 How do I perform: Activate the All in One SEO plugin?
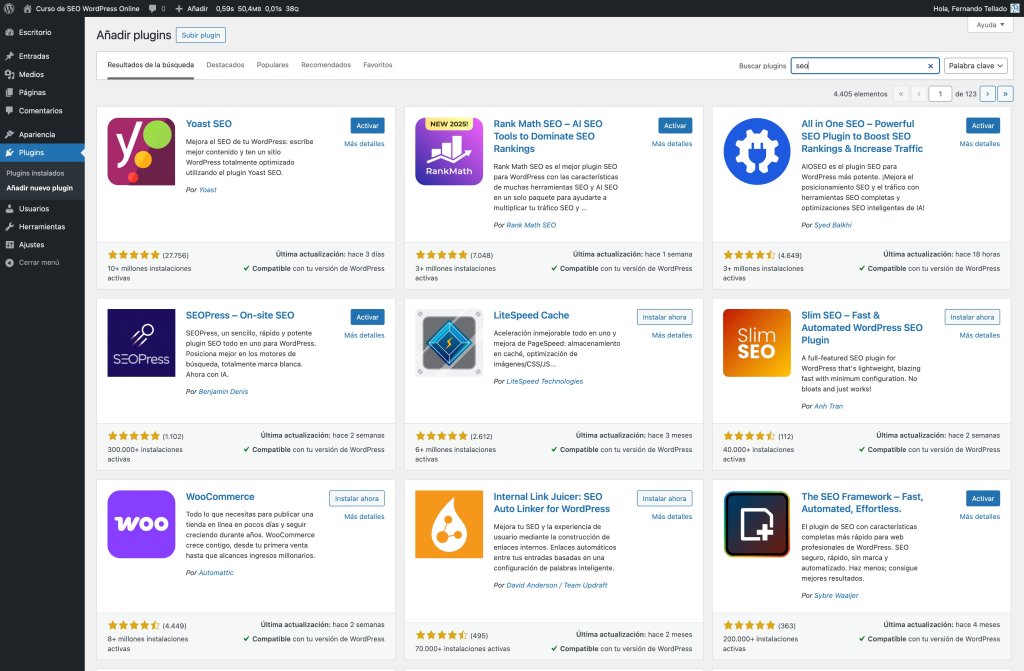982,125
